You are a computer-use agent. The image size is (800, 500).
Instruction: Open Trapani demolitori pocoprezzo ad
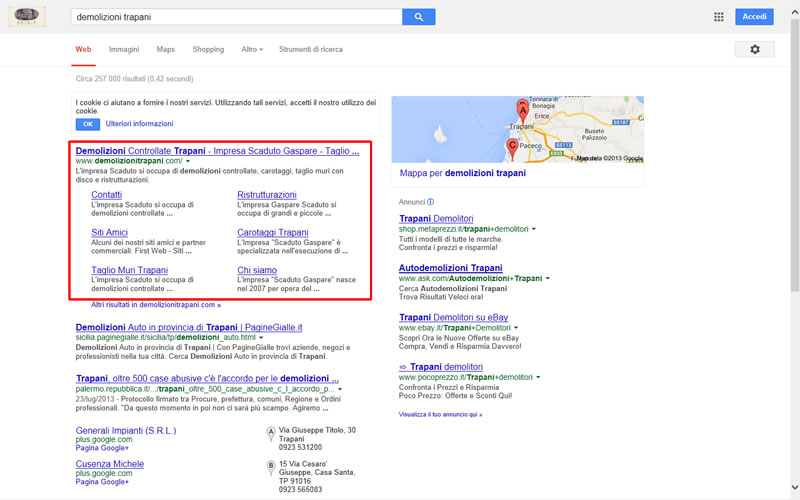[x=441, y=367]
